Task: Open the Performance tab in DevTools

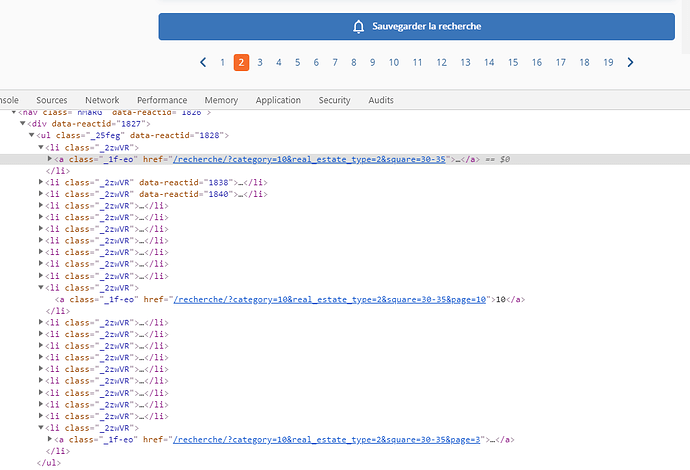Action: tap(162, 100)
